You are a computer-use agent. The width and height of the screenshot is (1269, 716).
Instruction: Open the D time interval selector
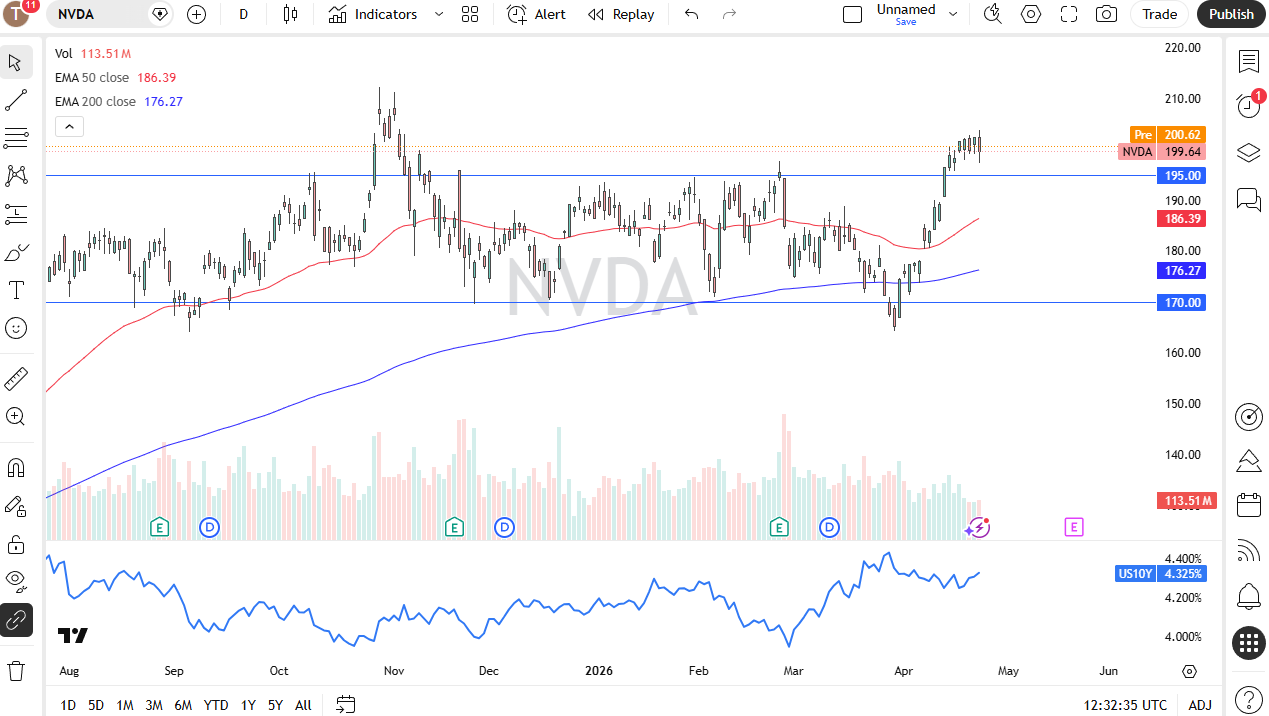pos(243,14)
